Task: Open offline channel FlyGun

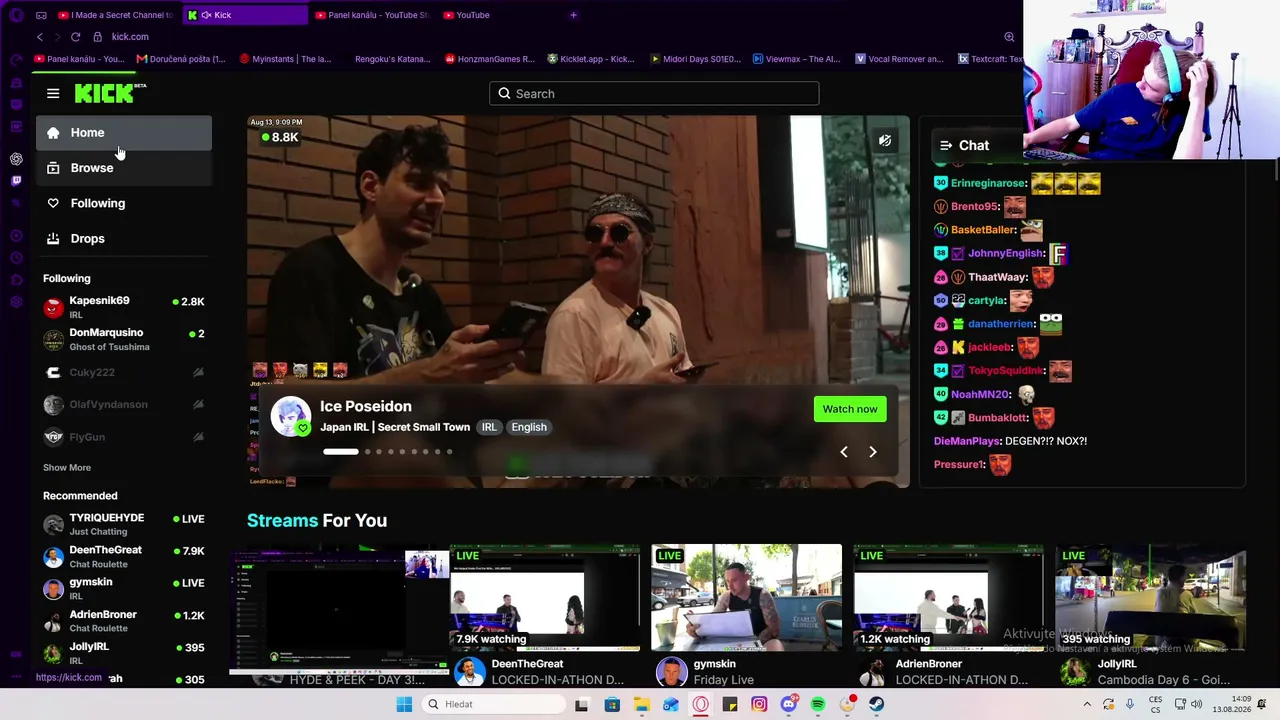Action: coord(124,437)
